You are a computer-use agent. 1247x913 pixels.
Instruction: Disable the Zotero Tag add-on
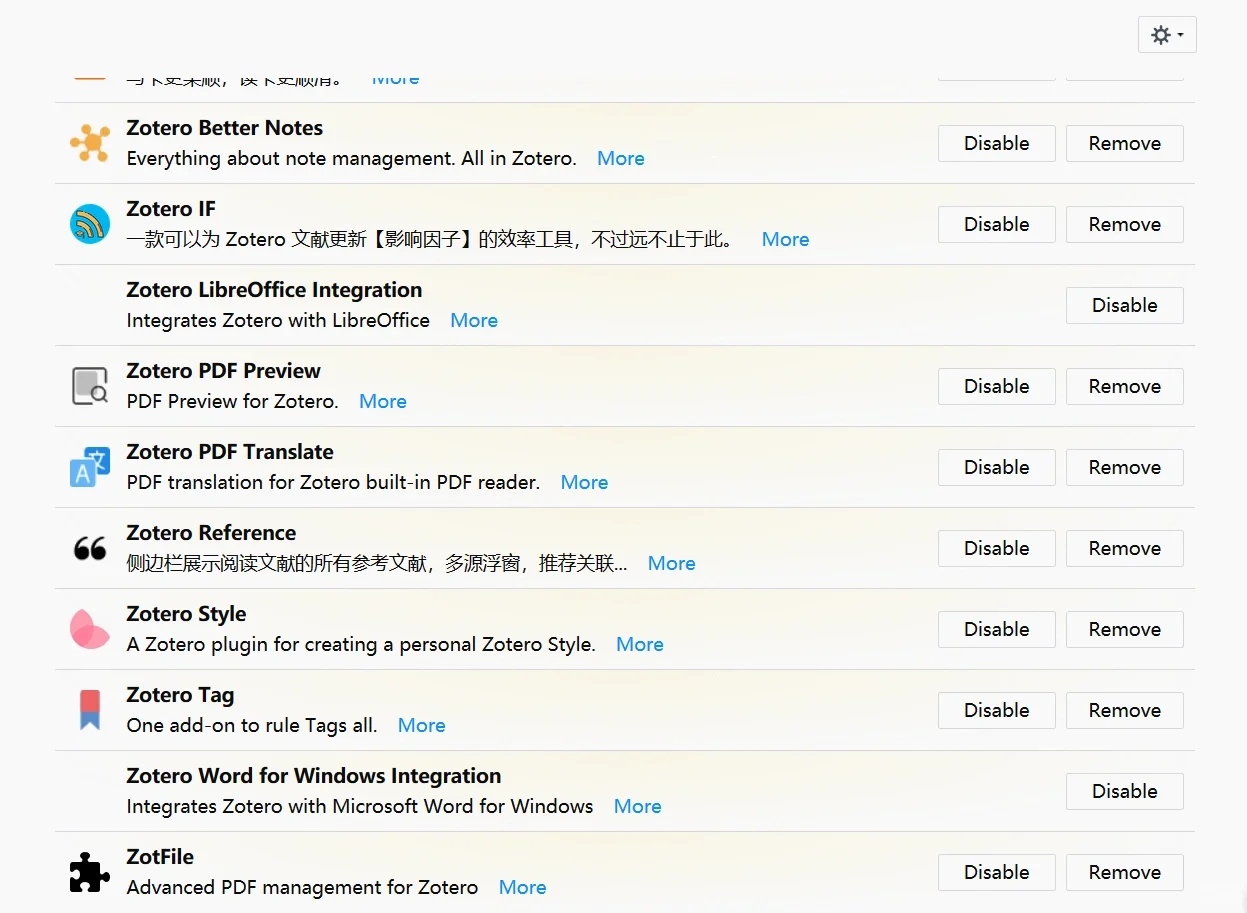pyautogui.click(x=997, y=710)
